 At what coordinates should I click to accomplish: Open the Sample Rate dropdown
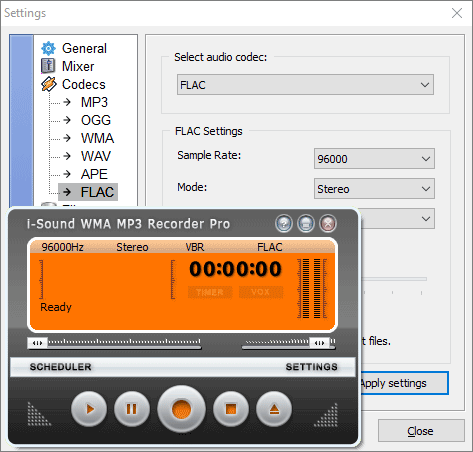pos(374,159)
